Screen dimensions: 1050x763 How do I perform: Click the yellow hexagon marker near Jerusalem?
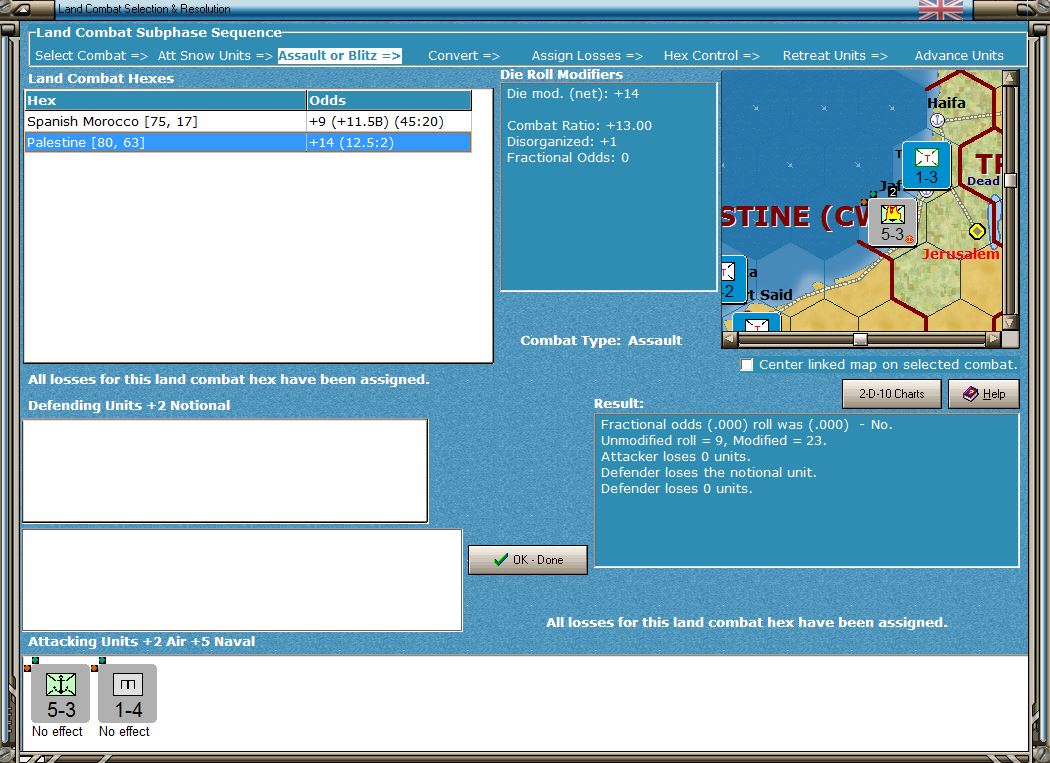pos(977,231)
